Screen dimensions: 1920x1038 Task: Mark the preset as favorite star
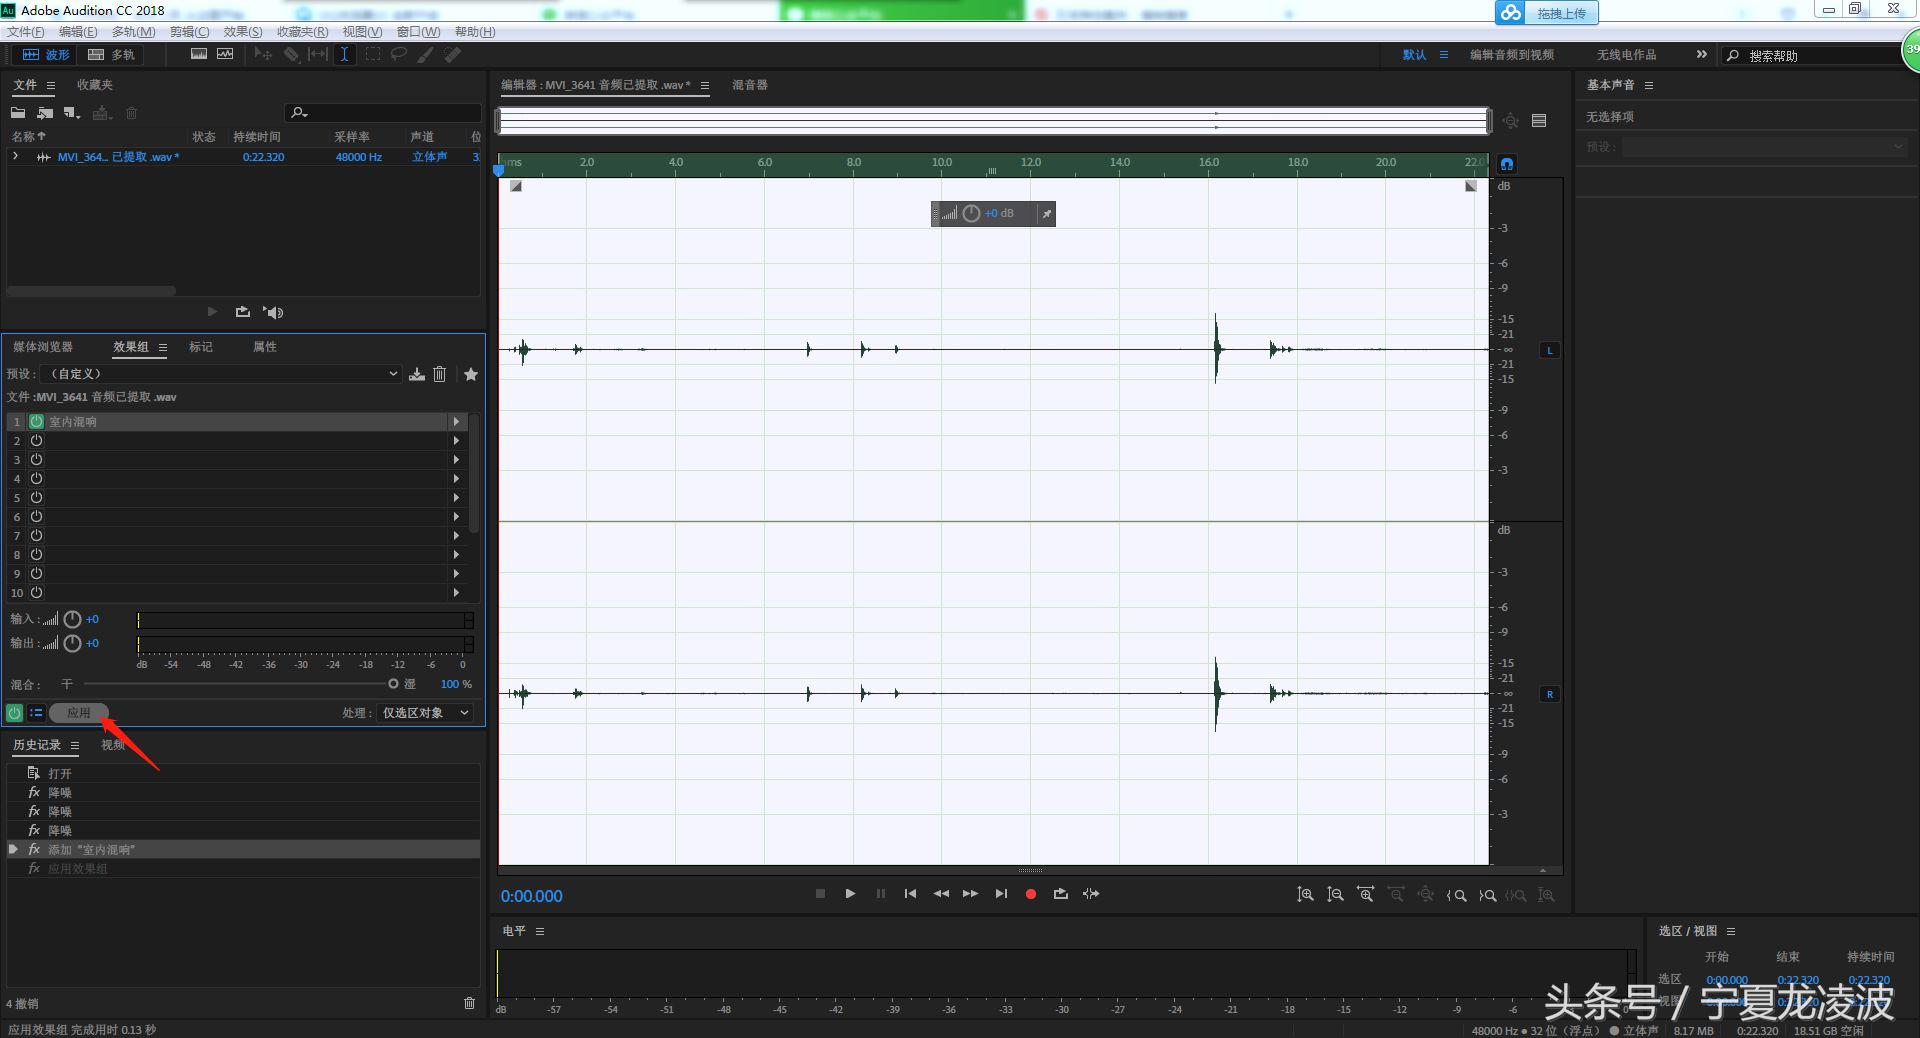(470, 374)
